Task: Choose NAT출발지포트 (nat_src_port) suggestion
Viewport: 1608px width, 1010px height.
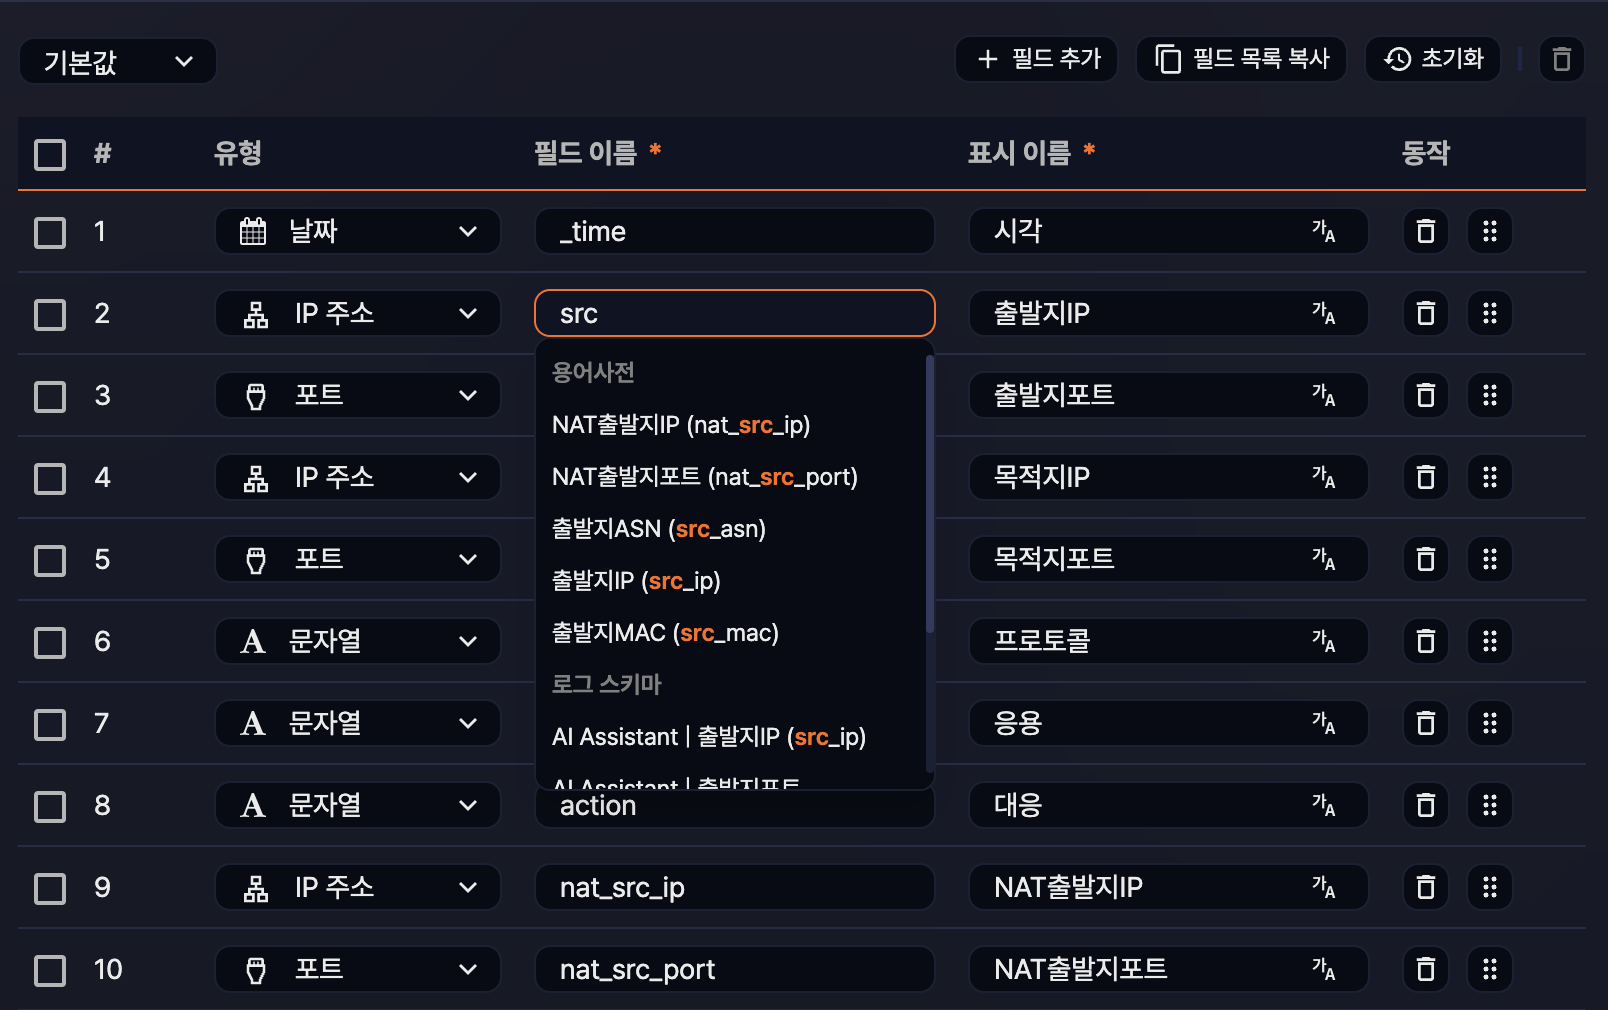Action: 704,477
